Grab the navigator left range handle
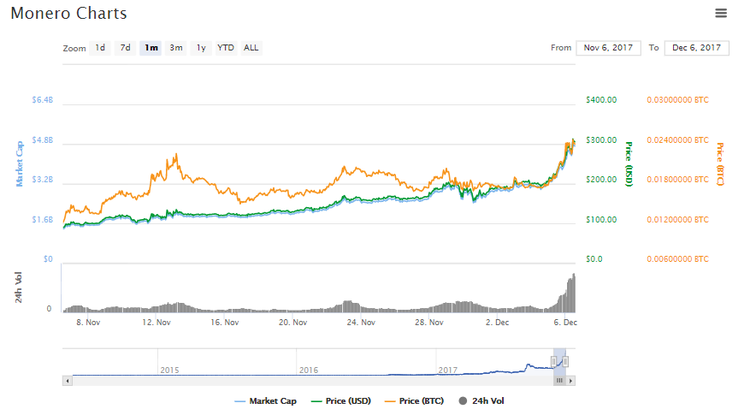Screen dimensions: 750x415 coord(554,362)
